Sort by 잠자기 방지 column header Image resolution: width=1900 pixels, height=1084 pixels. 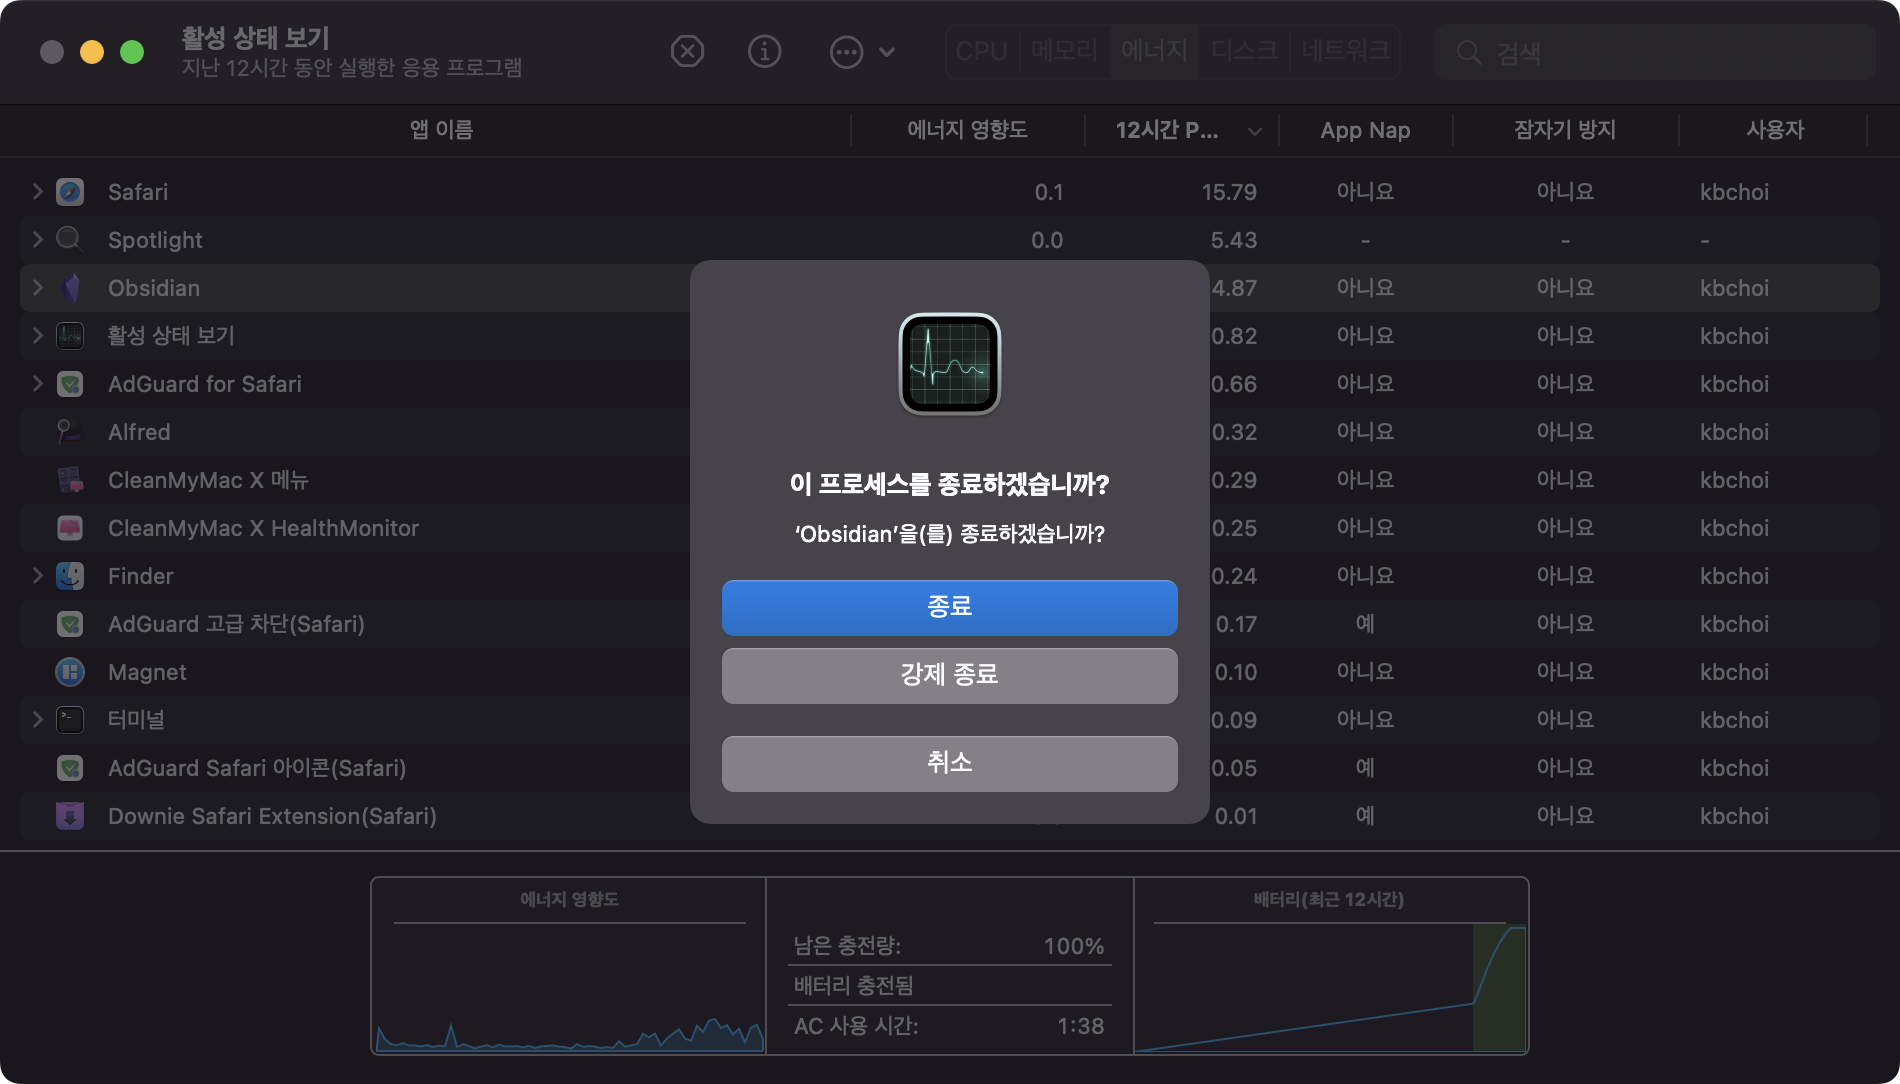(x=1565, y=130)
